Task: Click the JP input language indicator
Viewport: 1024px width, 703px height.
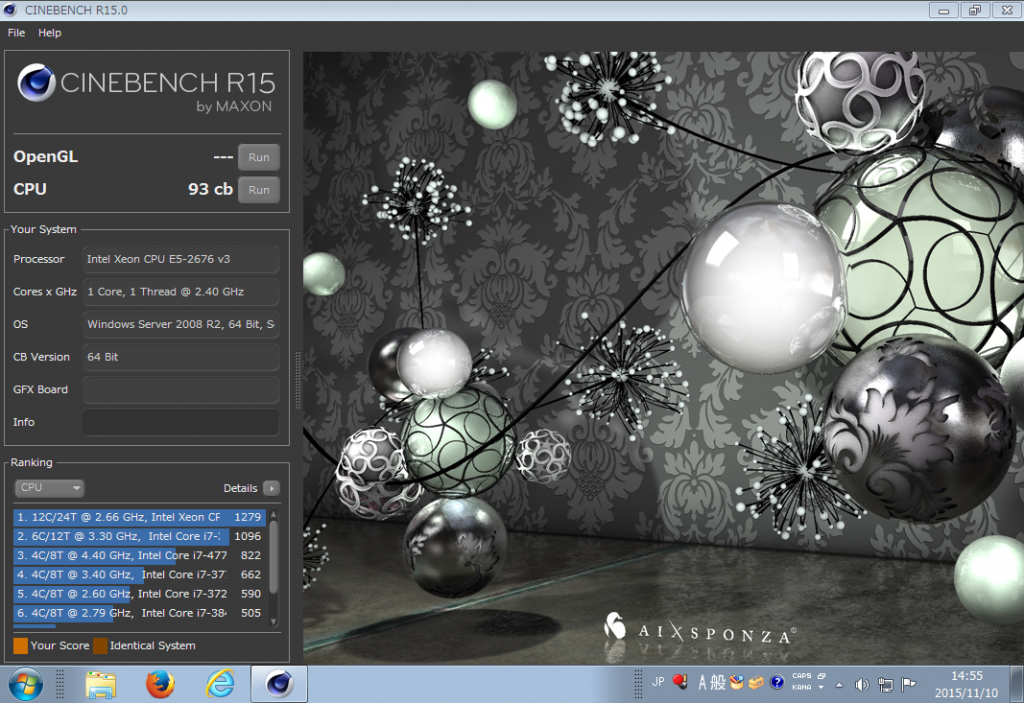Action: click(658, 682)
